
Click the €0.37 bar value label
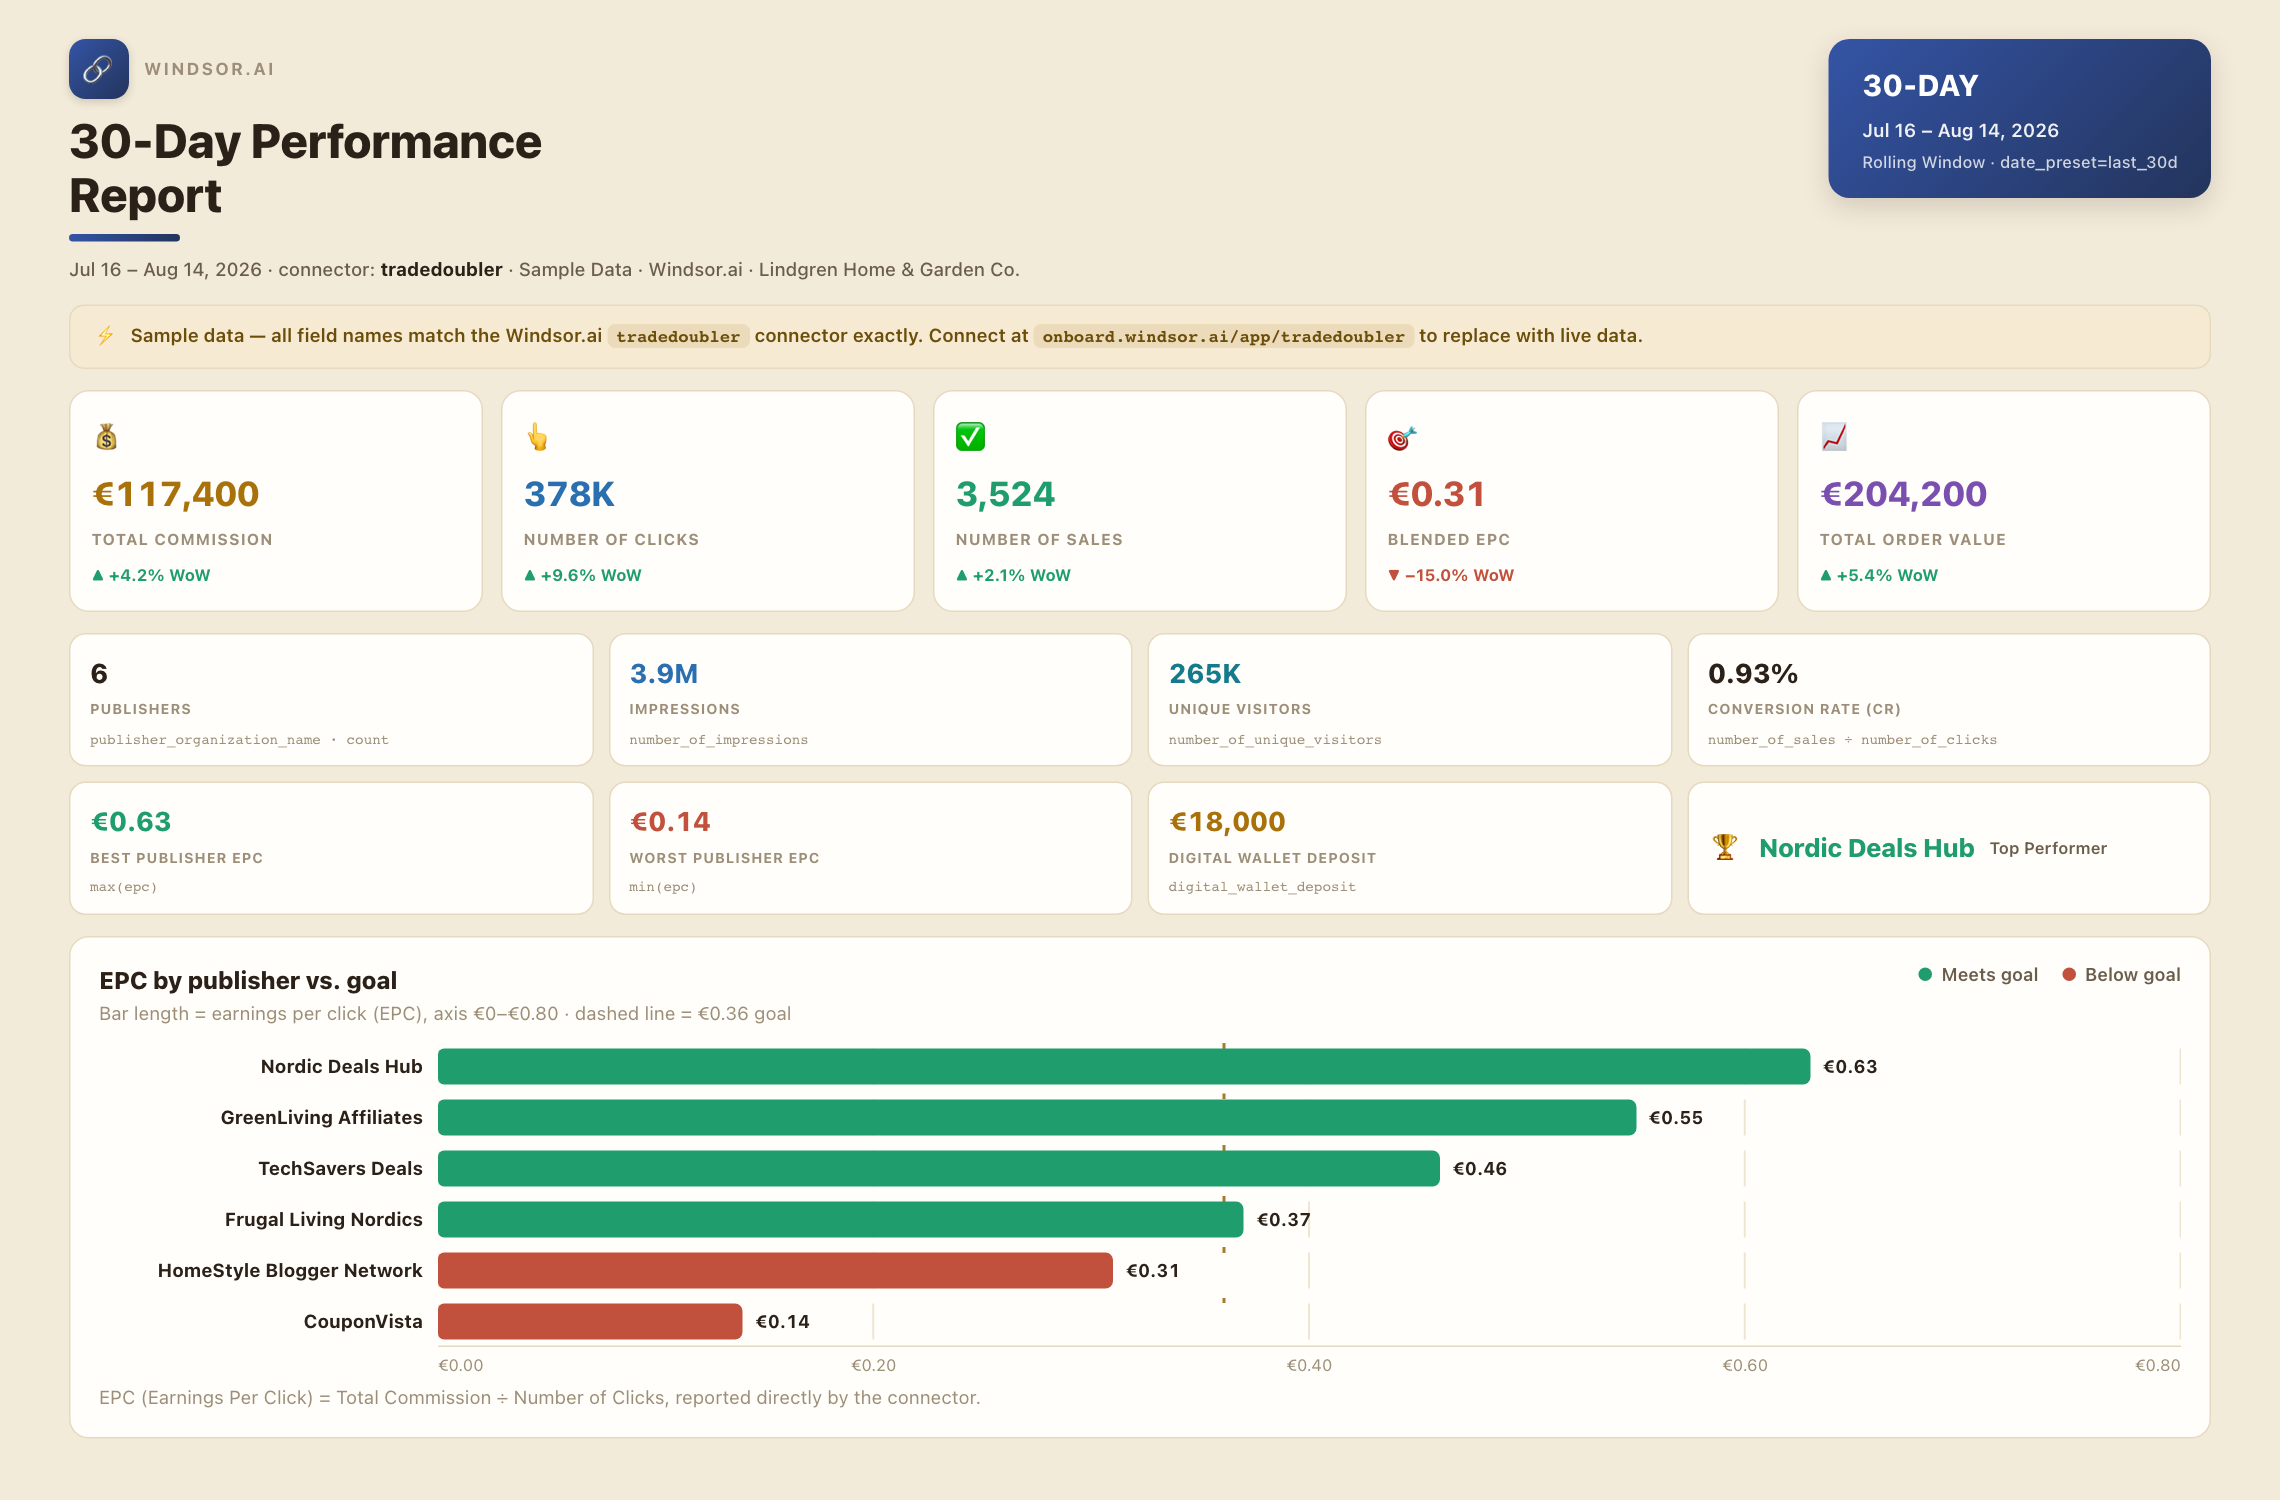pyautogui.click(x=1283, y=1220)
